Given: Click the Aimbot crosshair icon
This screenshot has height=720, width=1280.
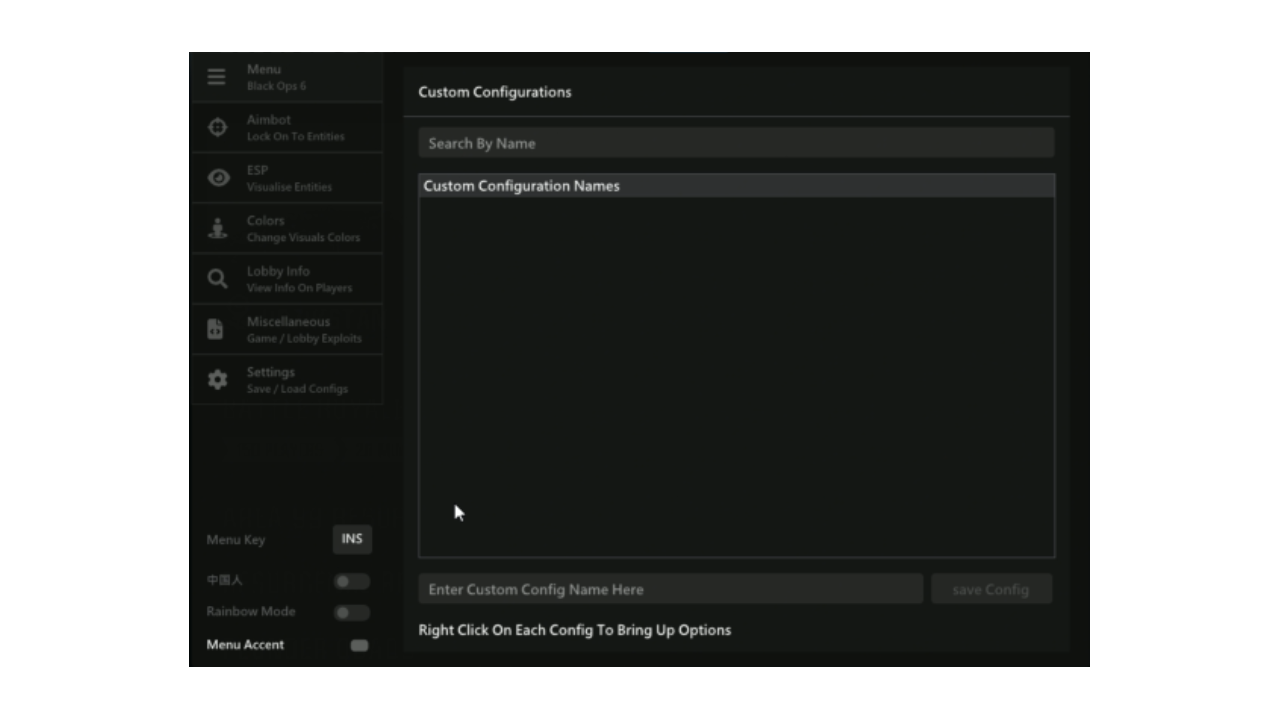Looking at the screenshot, I should coord(217,127).
